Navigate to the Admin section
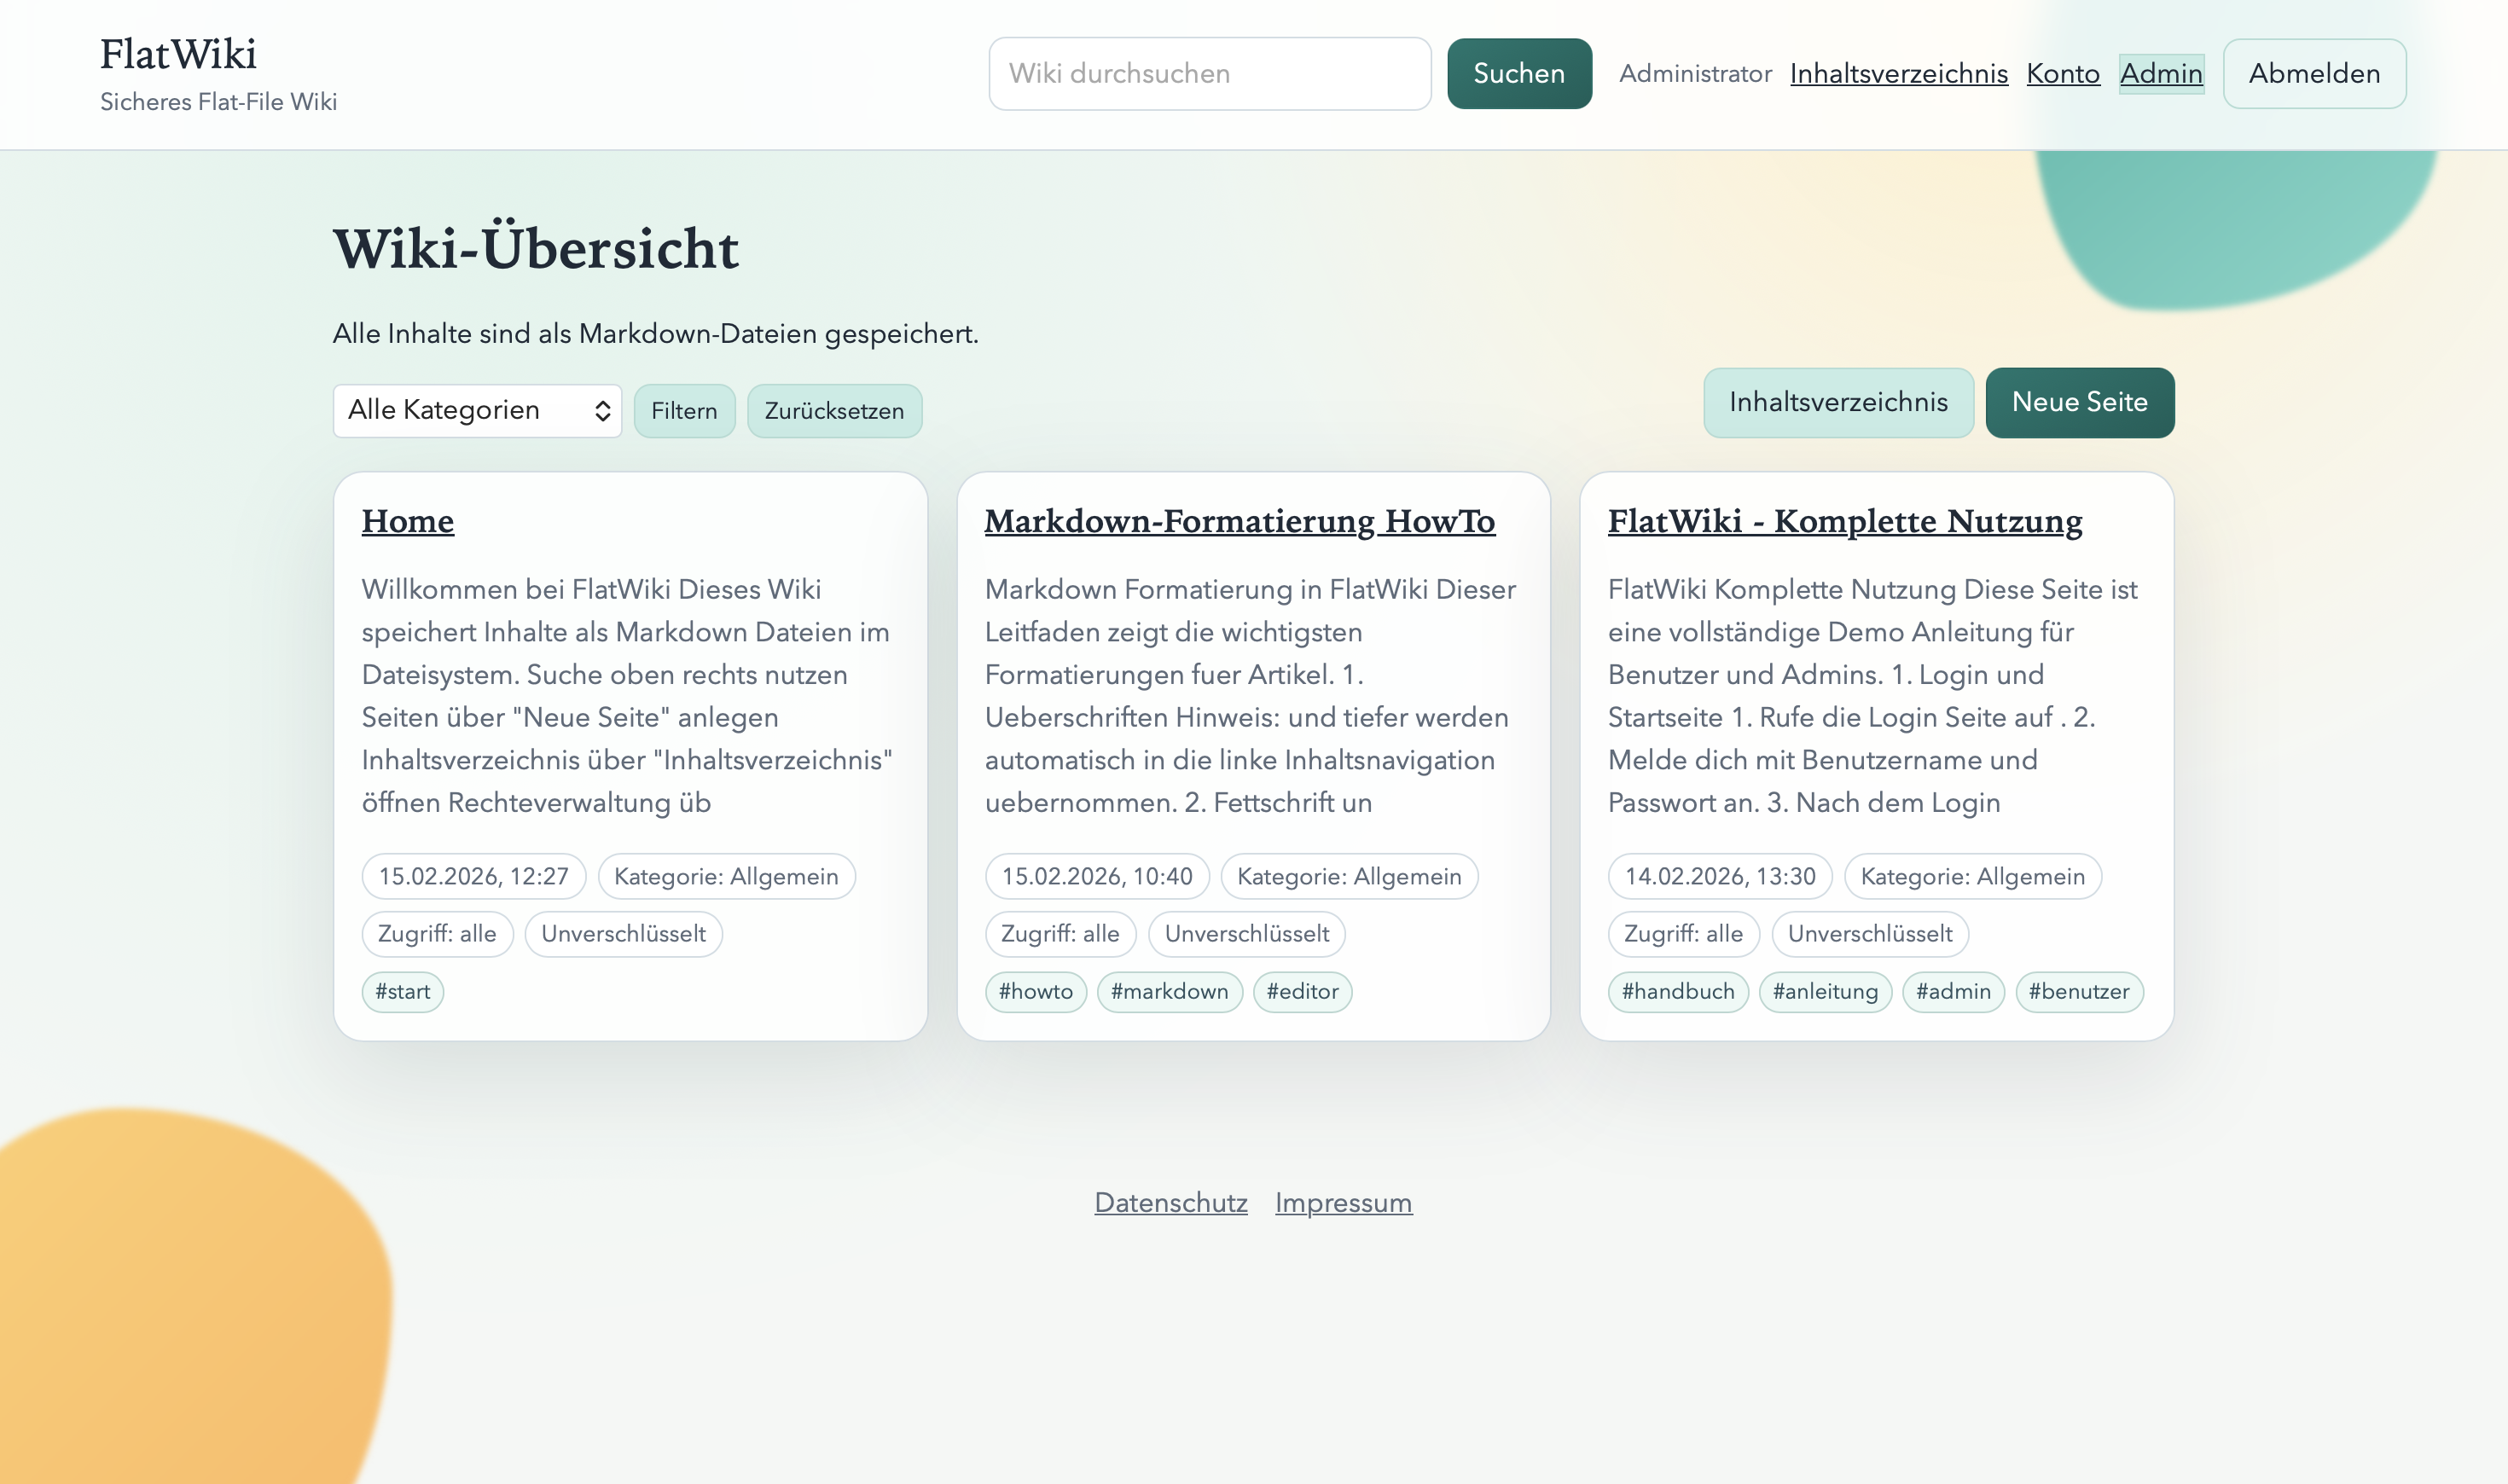 click(x=2162, y=73)
